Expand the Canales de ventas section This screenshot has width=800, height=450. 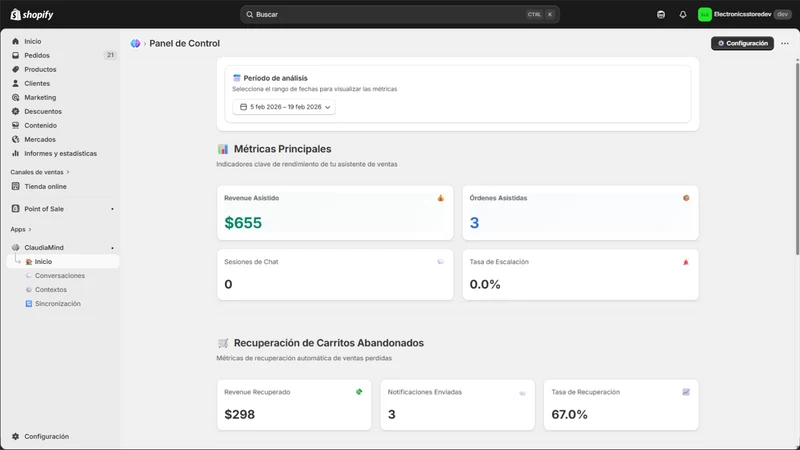[40, 172]
